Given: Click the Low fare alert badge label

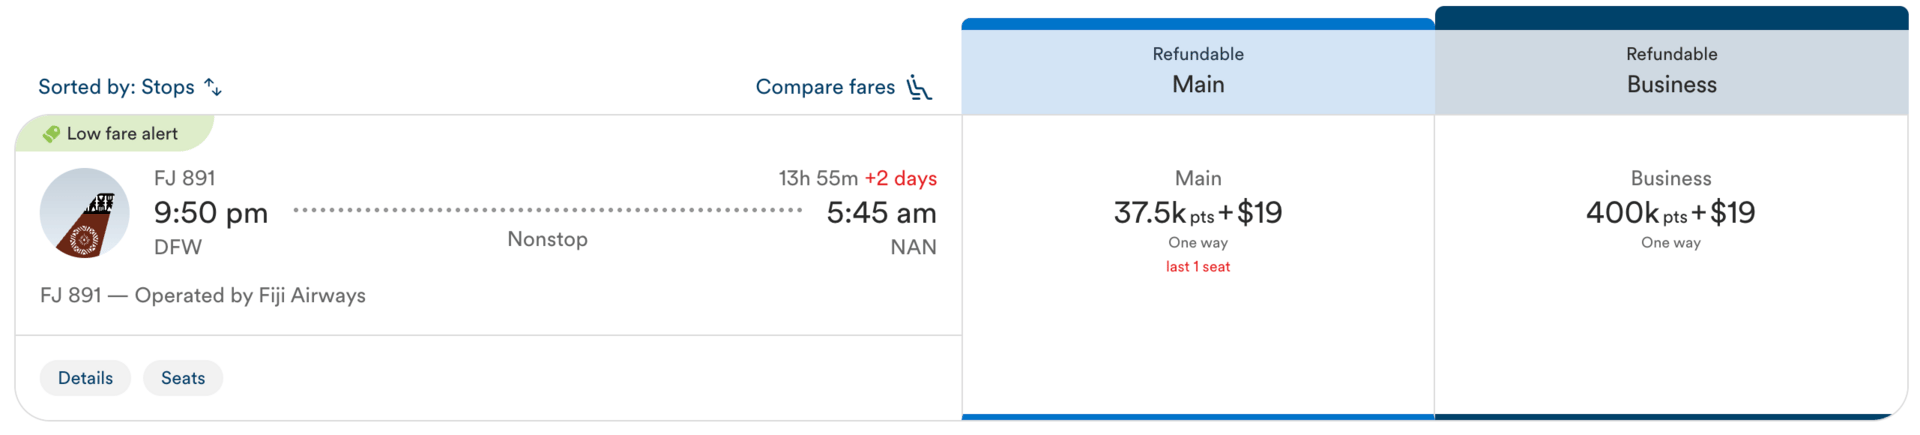Looking at the screenshot, I should [122, 134].
